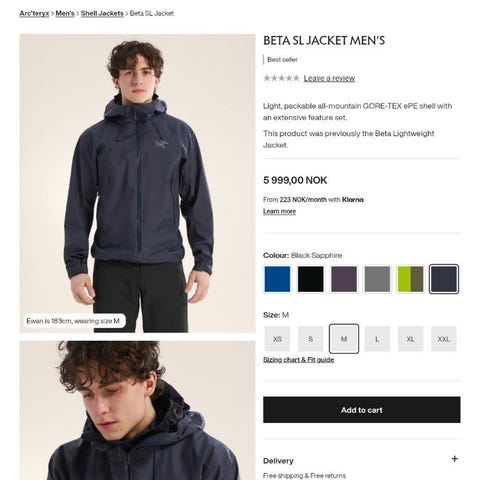Select the lime green and olive swatch
The width and height of the screenshot is (480, 480).
[x=411, y=279]
